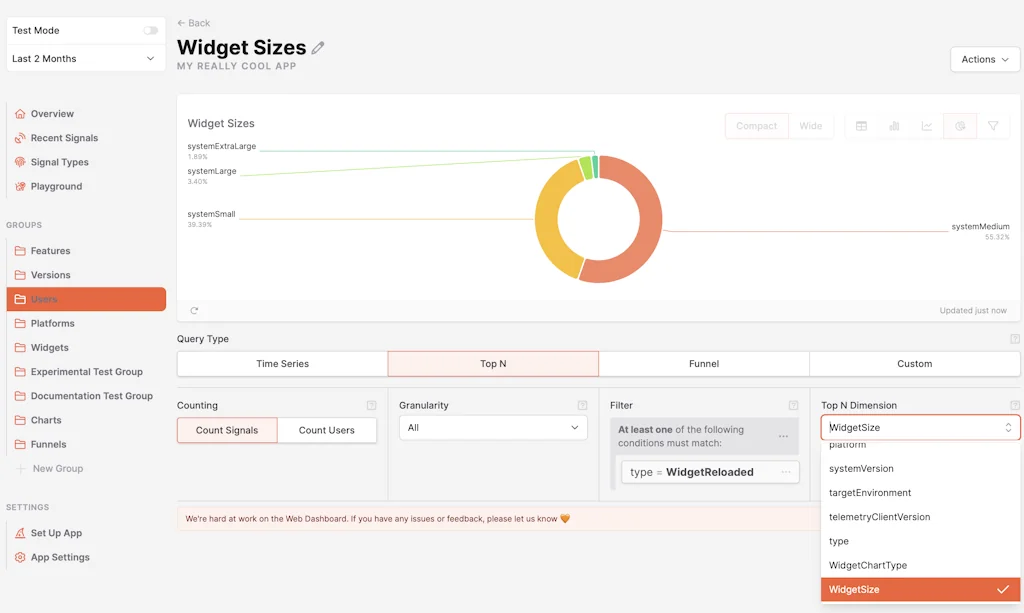This screenshot has width=1024, height=613.
Task: Open options for the WidgetReloaded filter condition
Action: tap(786, 472)
